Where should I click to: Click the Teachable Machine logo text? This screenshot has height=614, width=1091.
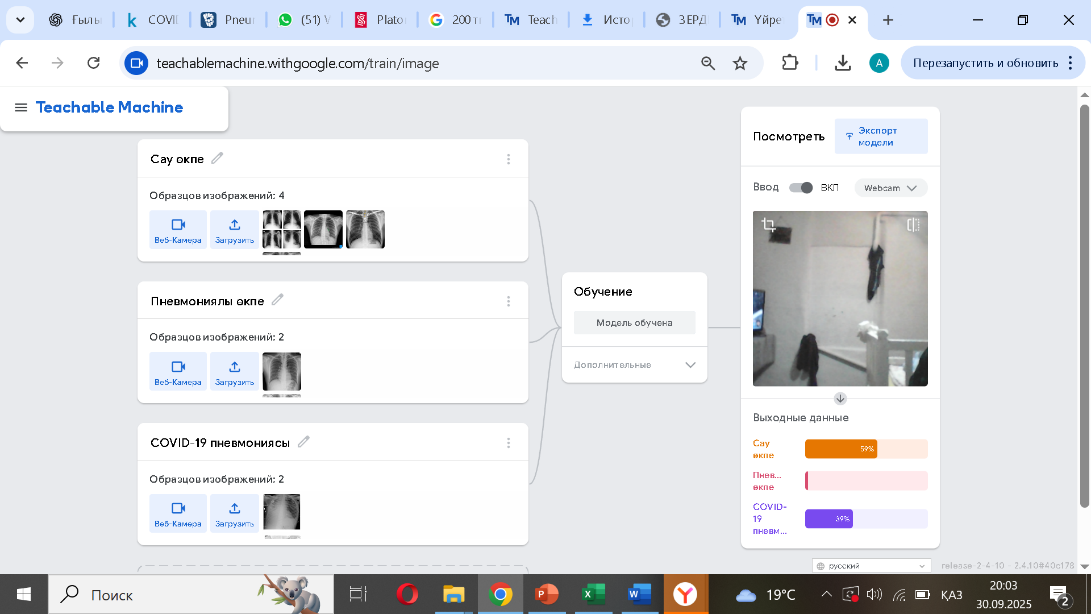point(109,107)
